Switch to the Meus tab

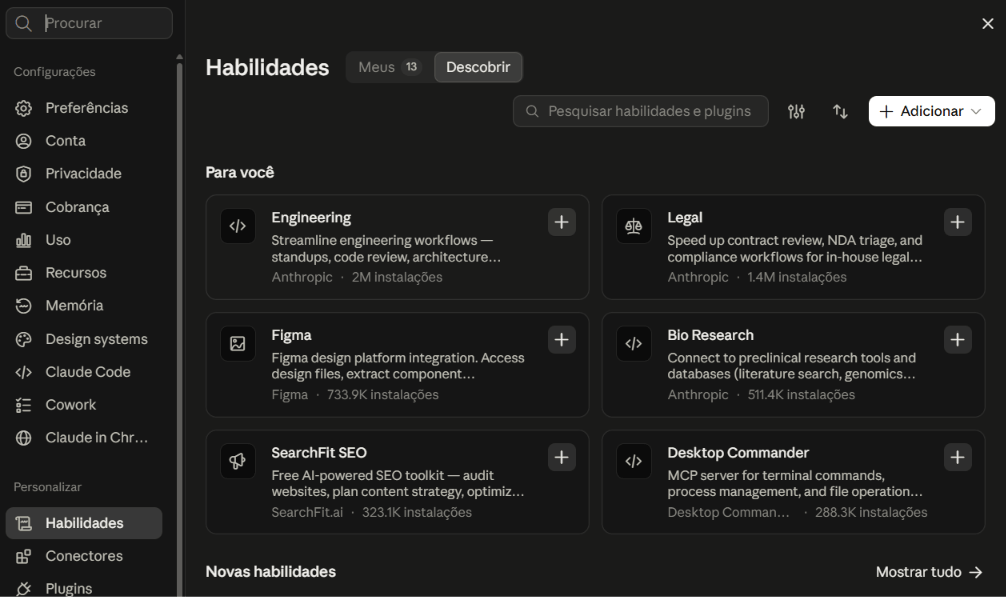tap(389, 67)
